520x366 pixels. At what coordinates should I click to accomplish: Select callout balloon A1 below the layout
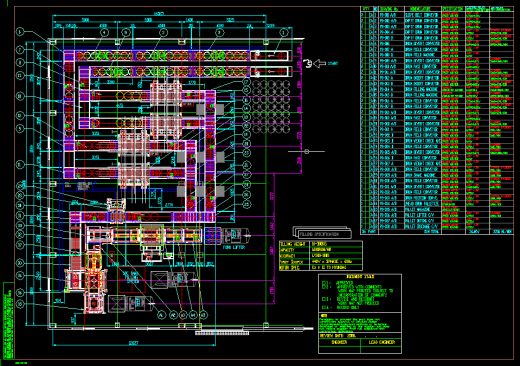(161, 315)
